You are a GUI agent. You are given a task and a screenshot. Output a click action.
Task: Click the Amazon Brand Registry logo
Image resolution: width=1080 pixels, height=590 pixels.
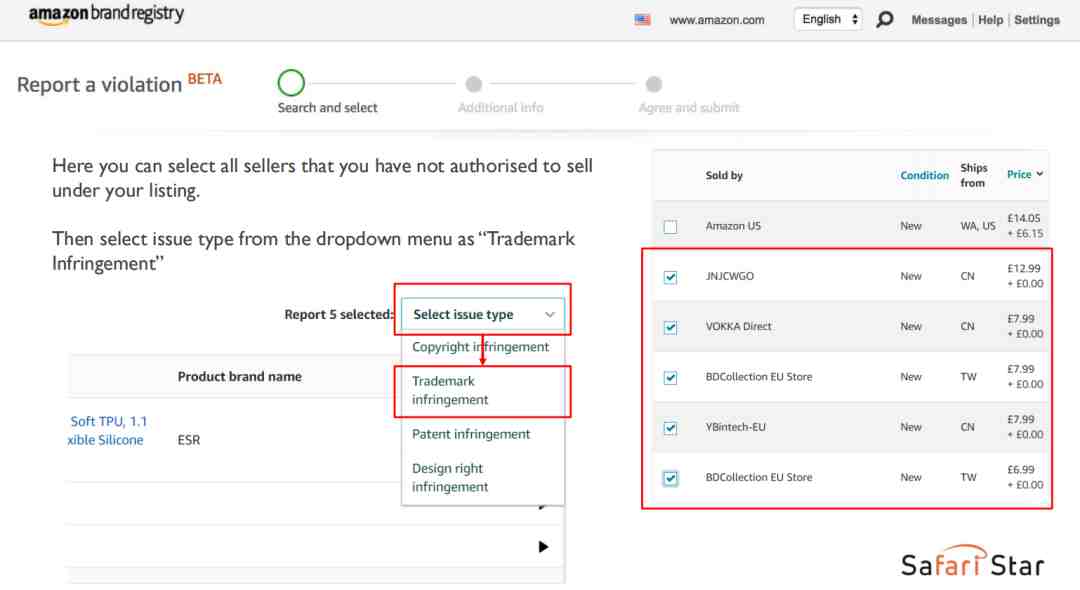(x=106, y=15)
